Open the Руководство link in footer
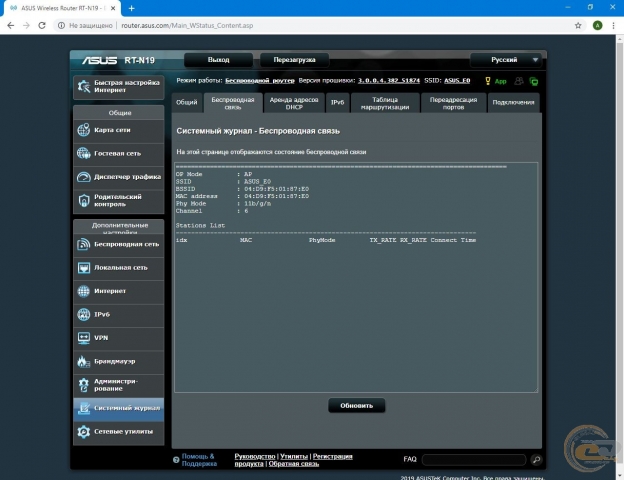 click(255, 456)
